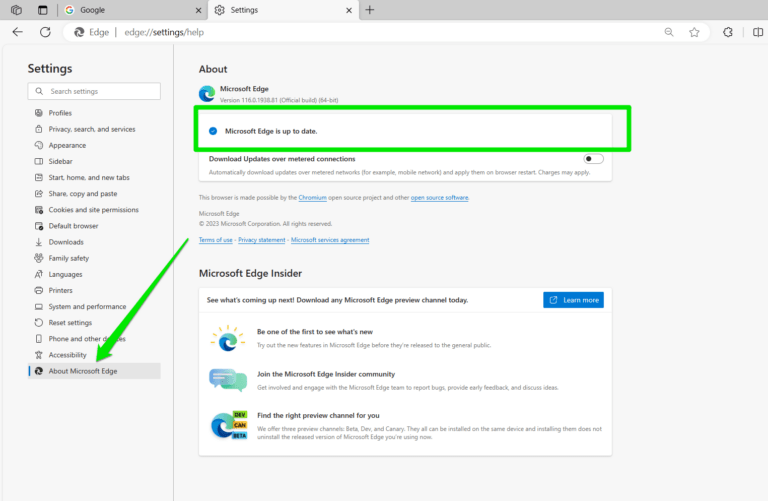Click the zoom magnifier icon in address bar

(669, 32)
